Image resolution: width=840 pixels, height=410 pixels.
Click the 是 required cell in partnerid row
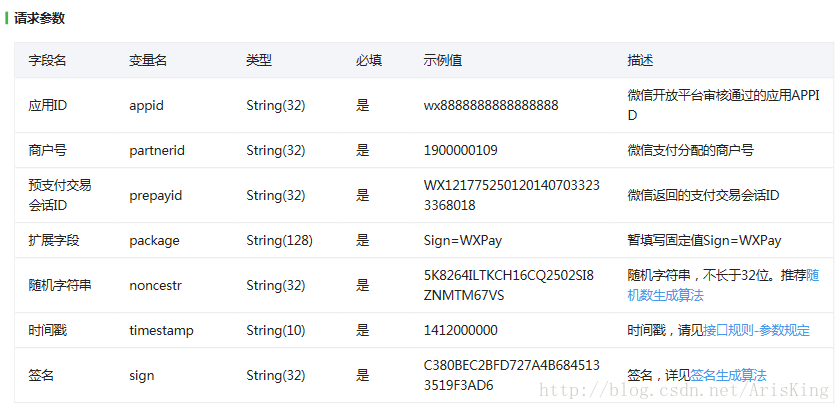pyautogui.click(x=363, y=151)
